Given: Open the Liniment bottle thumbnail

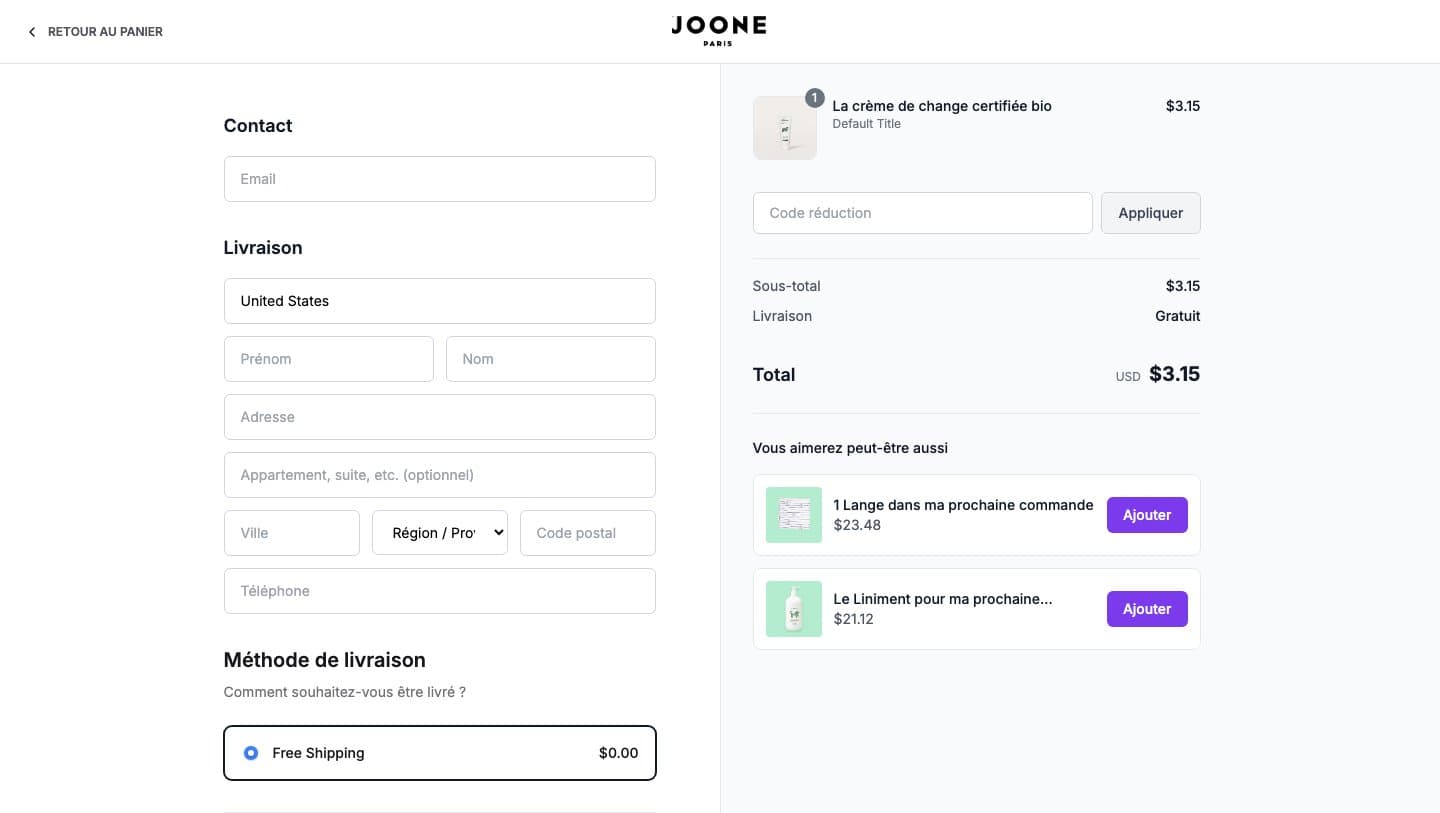Looking at the screenshot, I should 794,609.
